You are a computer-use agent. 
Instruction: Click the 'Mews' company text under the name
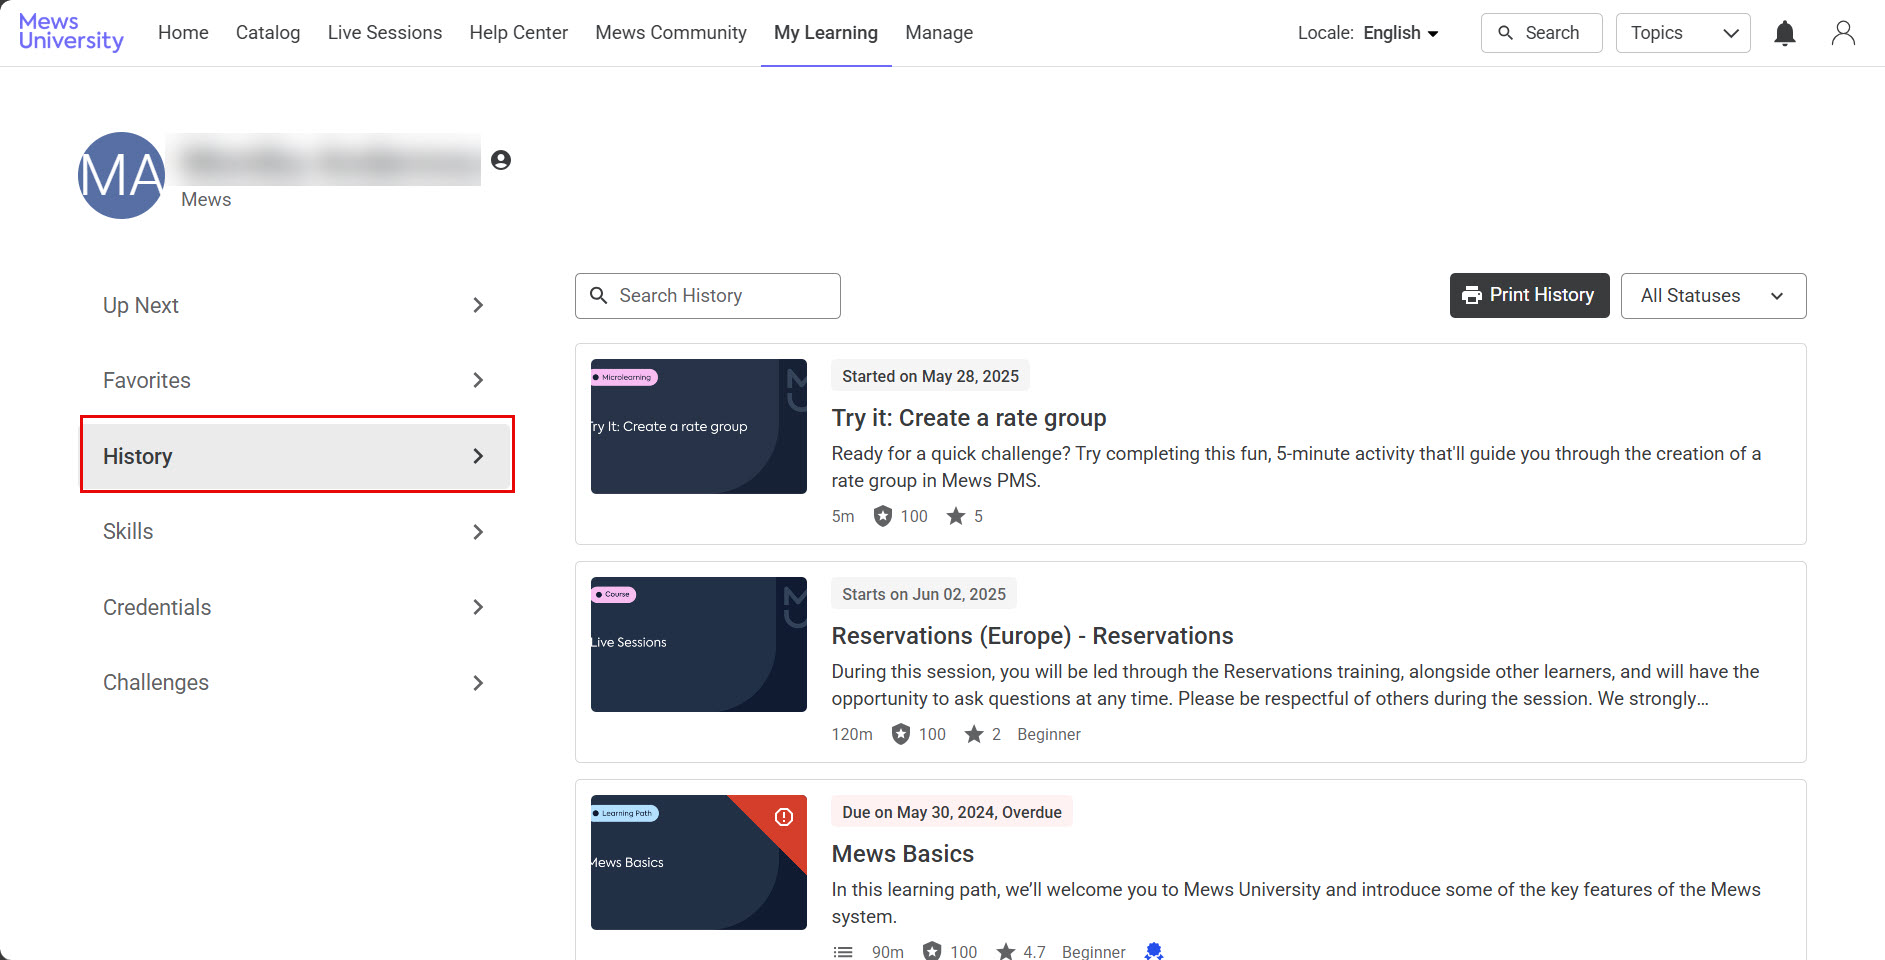click(206, 199)
